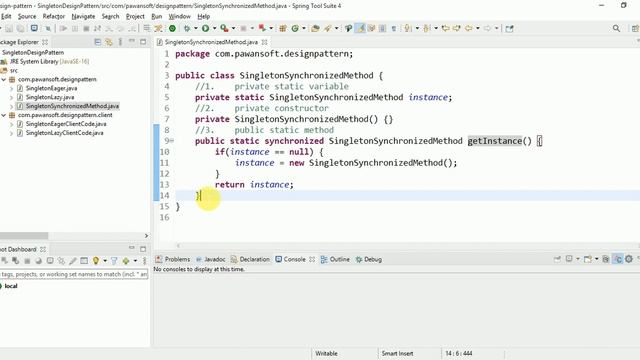
Task: Click the Boot Dashboard filter text field
Action: [74, 274]
